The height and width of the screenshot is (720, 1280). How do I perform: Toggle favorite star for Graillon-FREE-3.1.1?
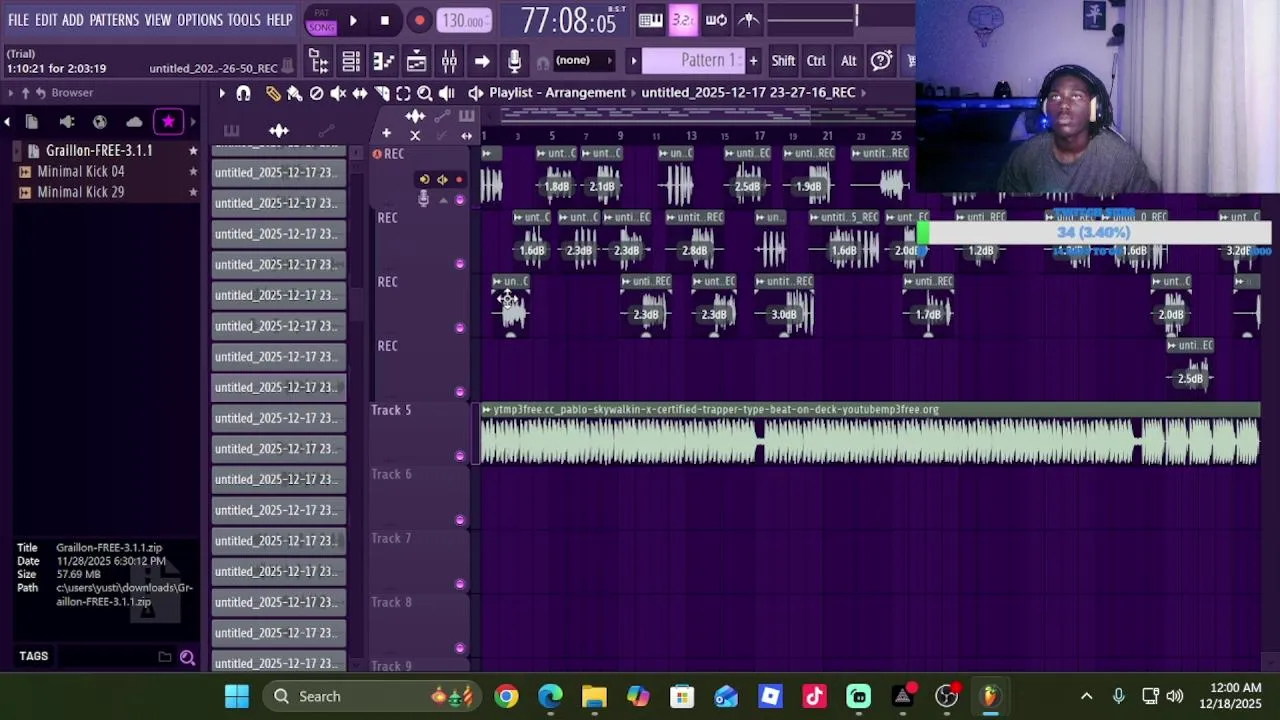pyautogui.click(x=193, y=151)
